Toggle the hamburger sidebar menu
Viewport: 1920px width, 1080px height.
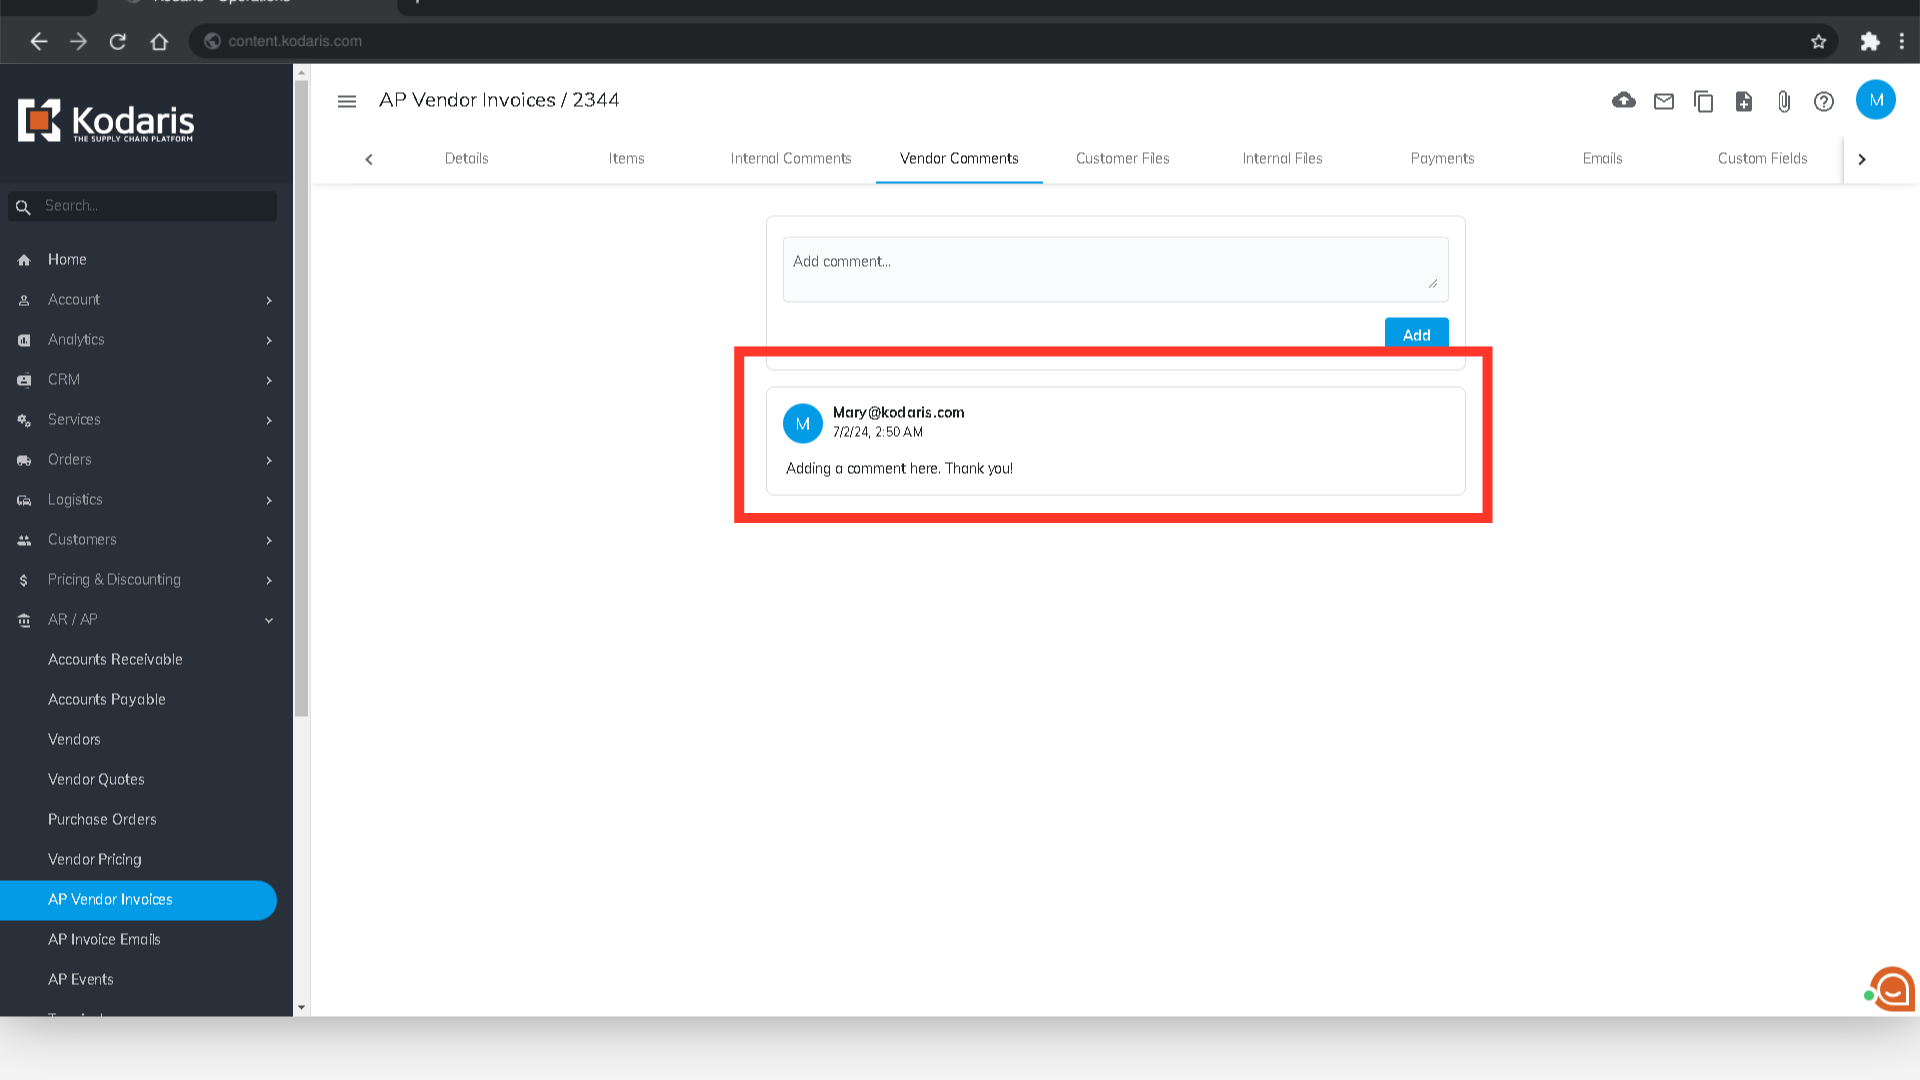pyautogui.click(x=347, y=101)
